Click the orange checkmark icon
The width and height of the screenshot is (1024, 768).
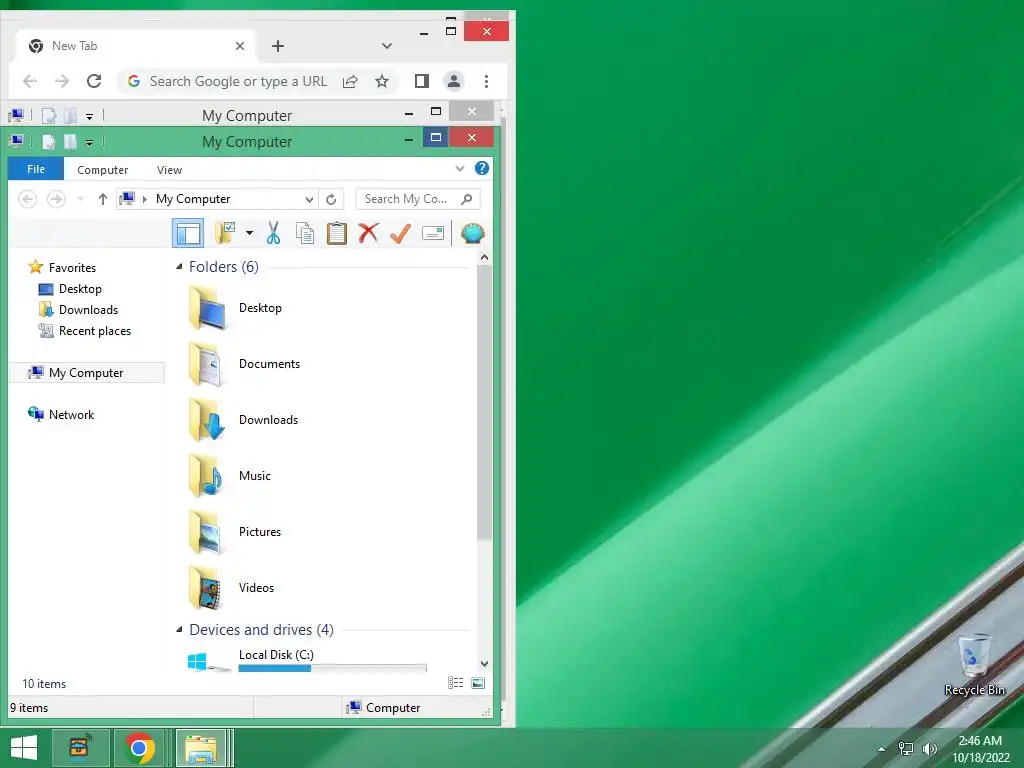click(x=400, y=233)
